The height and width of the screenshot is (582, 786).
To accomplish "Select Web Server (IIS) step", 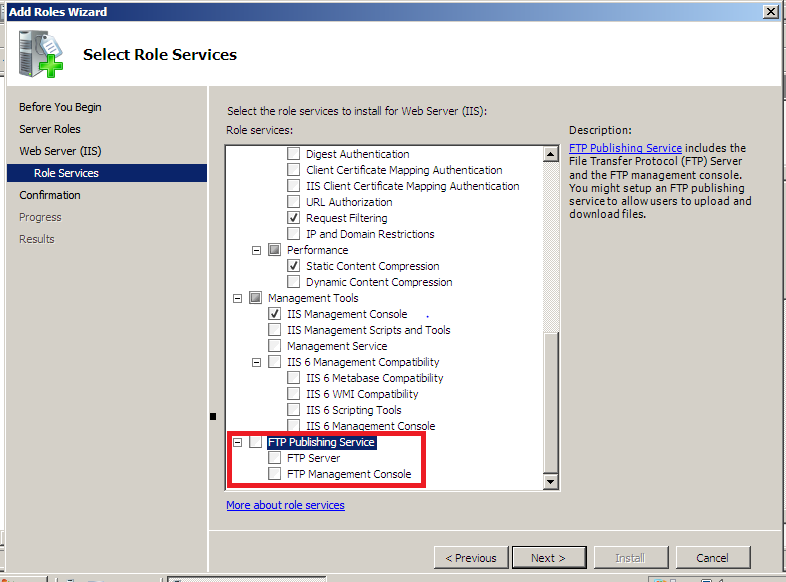I will click(x=60, y=151).
